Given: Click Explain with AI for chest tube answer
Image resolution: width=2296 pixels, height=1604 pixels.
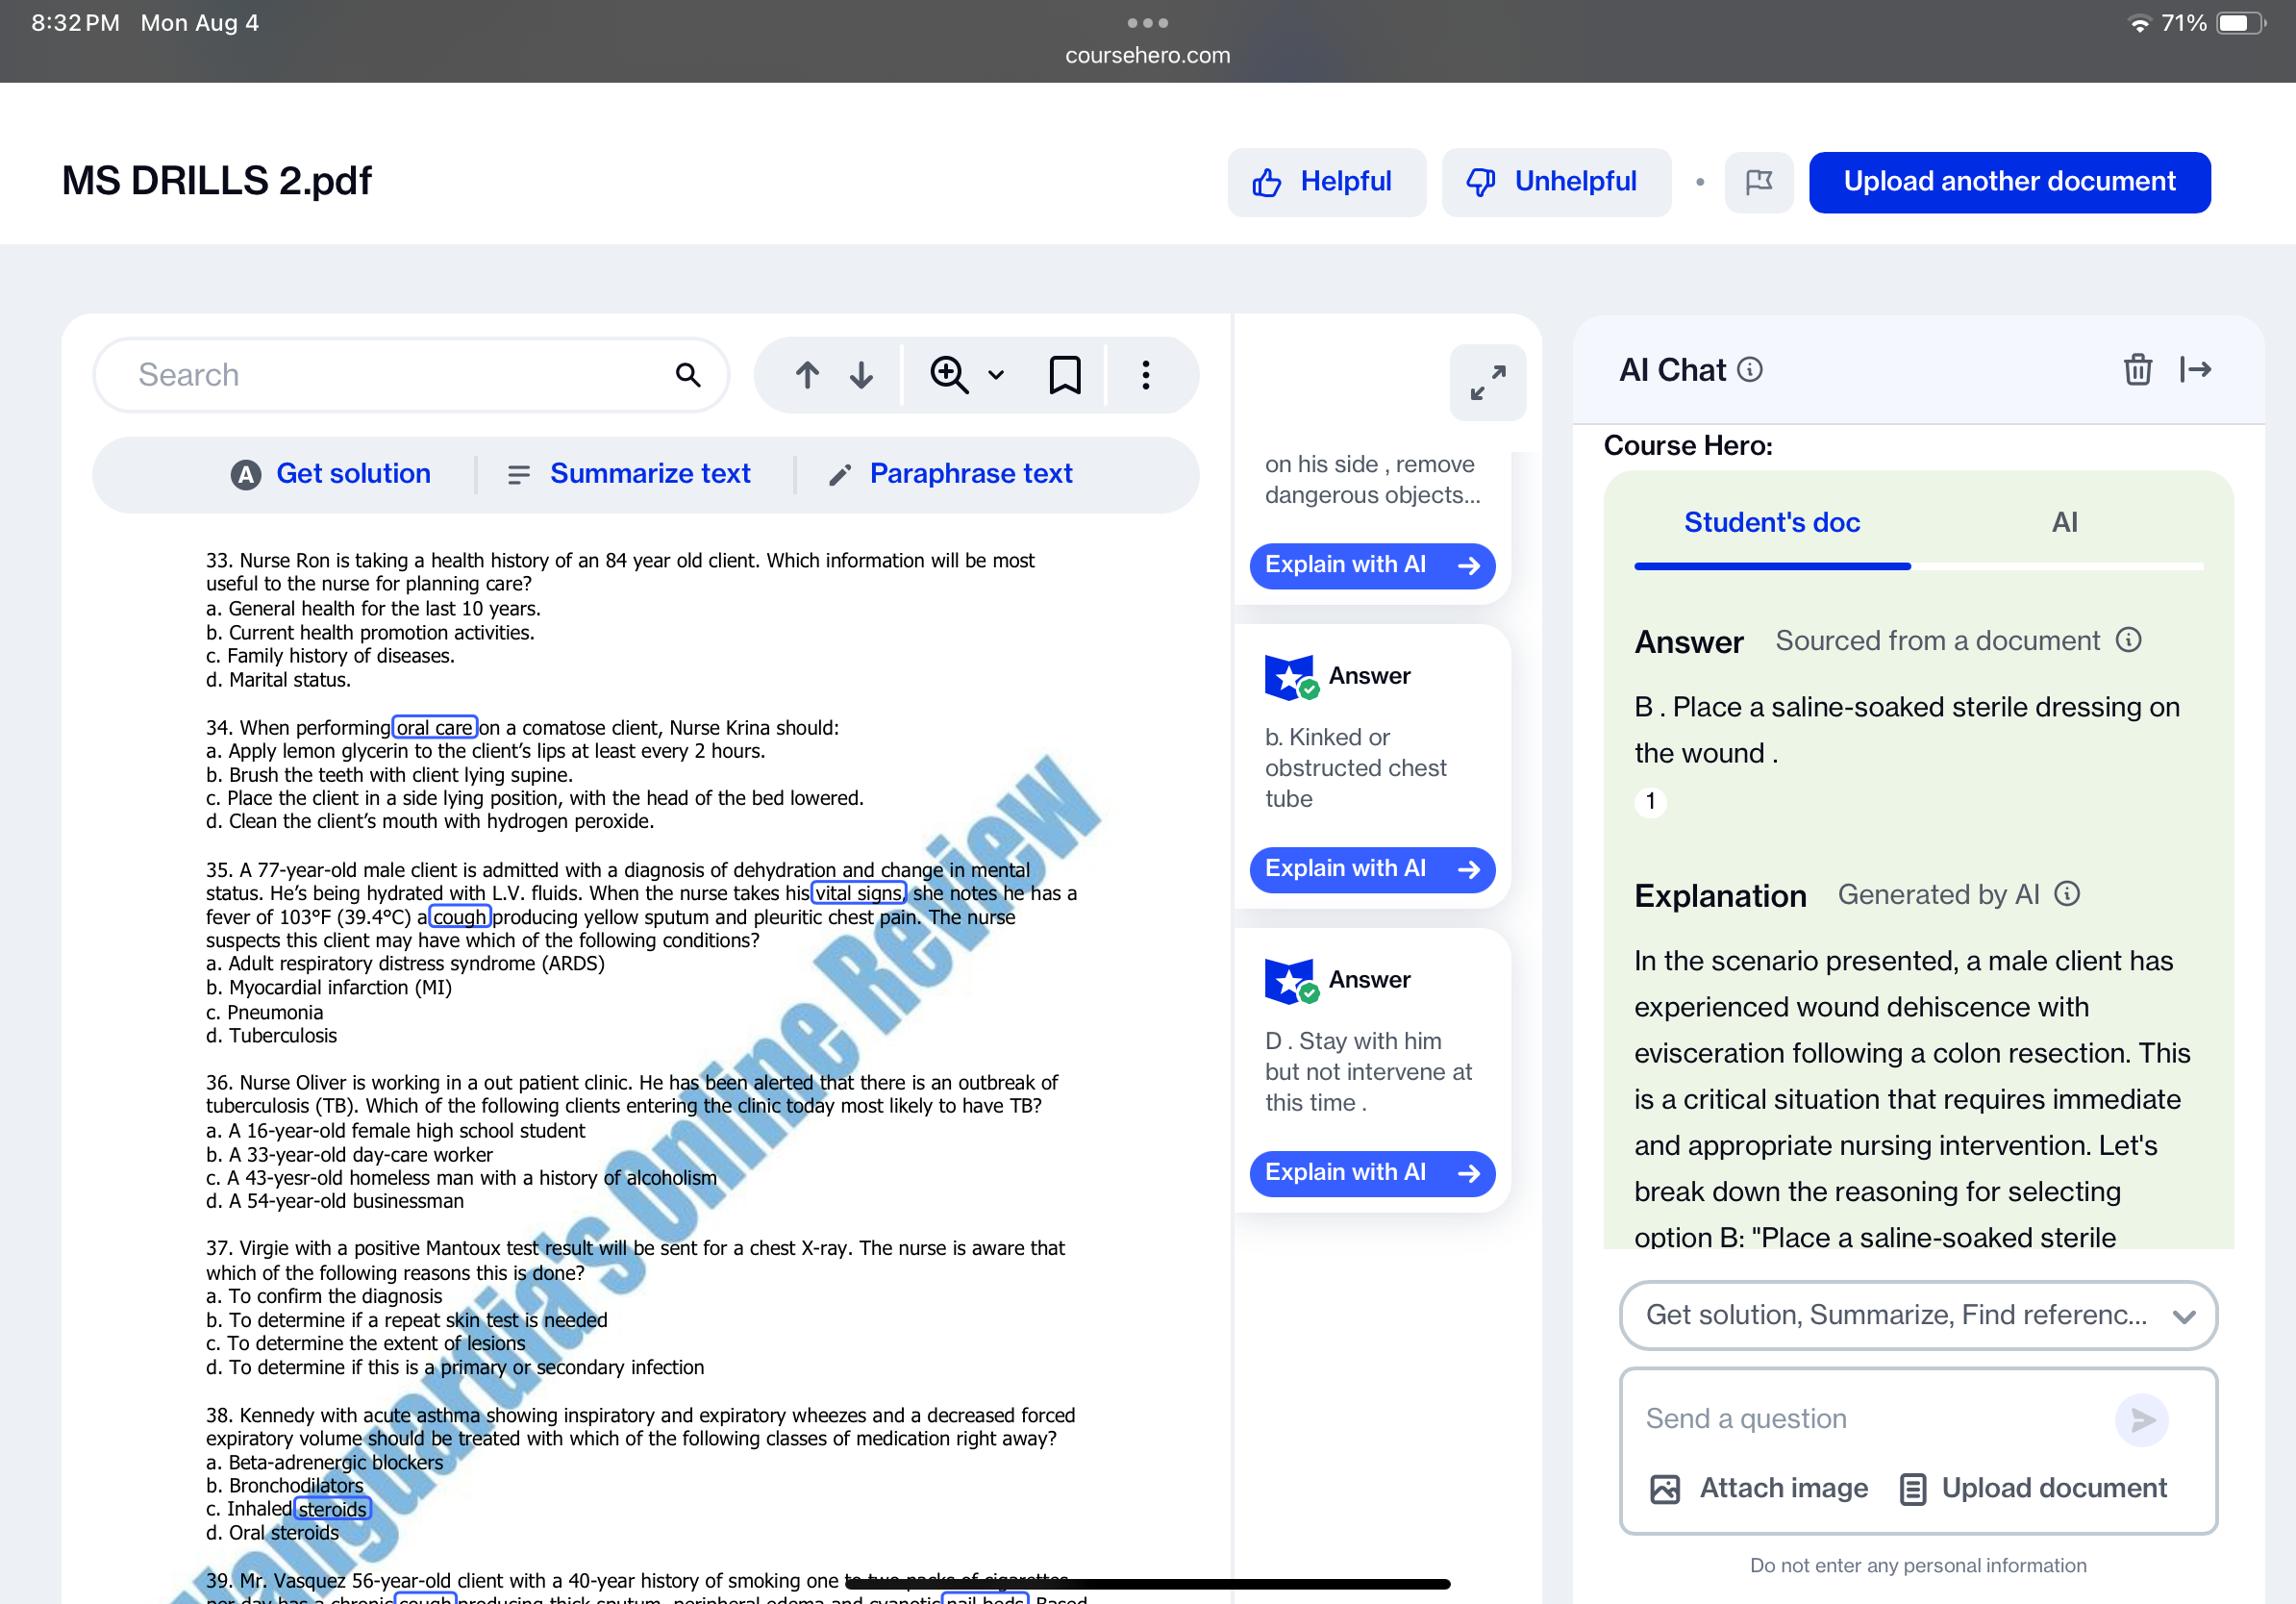Looking at the screenshot, I should click(x=1371, y=868).
